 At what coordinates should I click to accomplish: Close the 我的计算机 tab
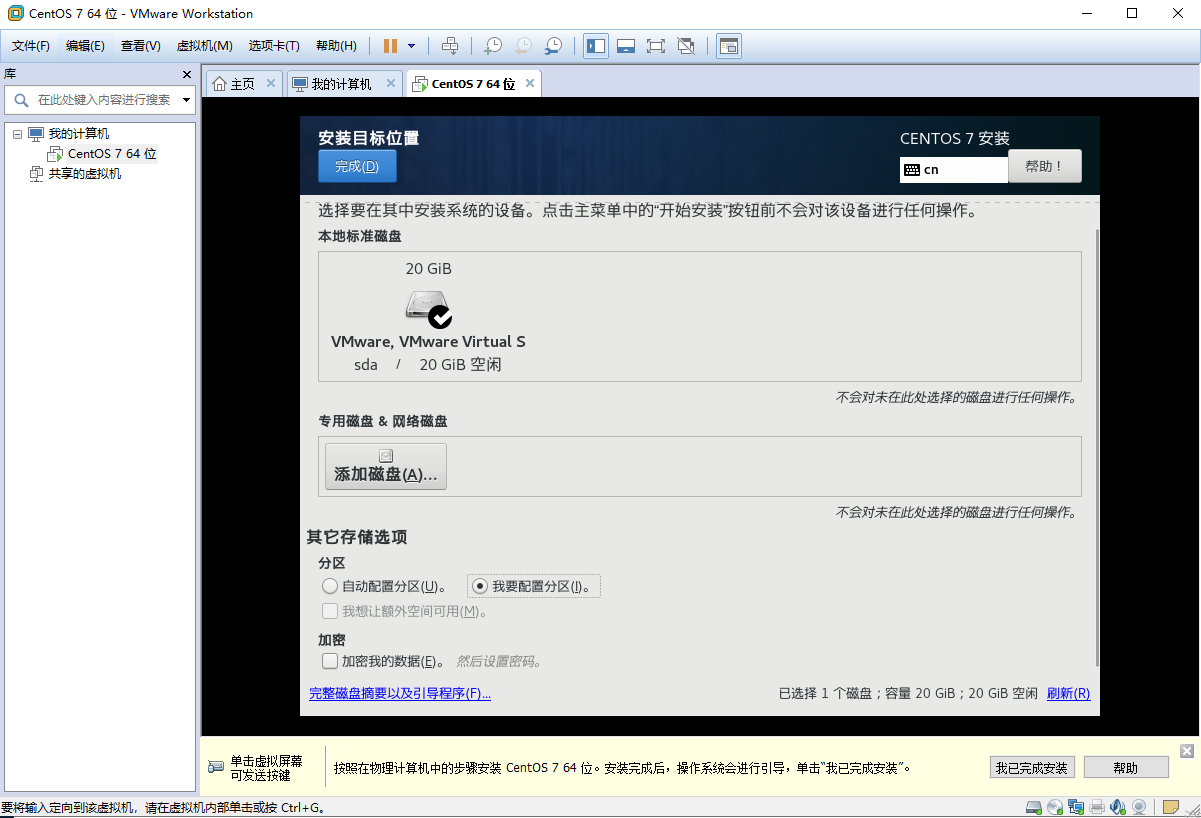click(391, 83)
